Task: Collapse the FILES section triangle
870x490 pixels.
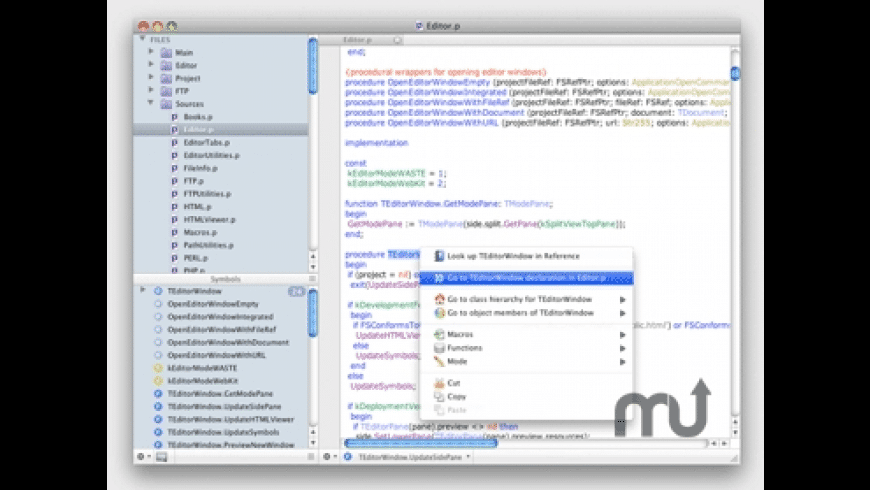Action: [x=143, y=39]
